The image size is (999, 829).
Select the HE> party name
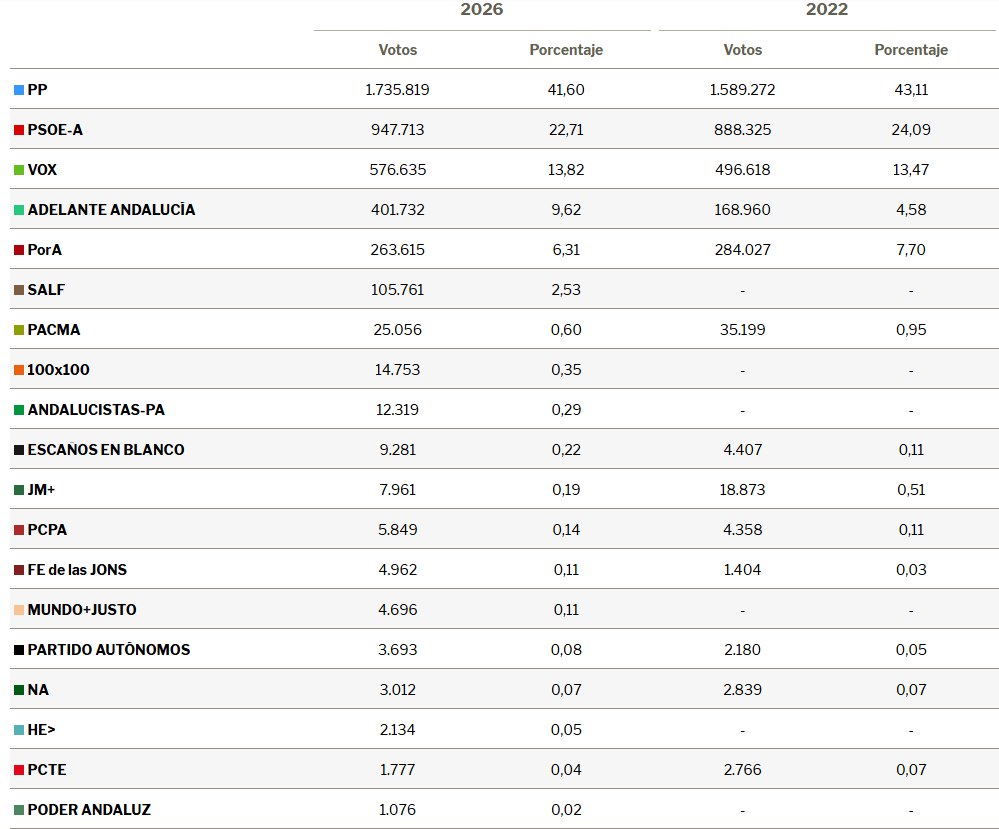pos(41,730)
